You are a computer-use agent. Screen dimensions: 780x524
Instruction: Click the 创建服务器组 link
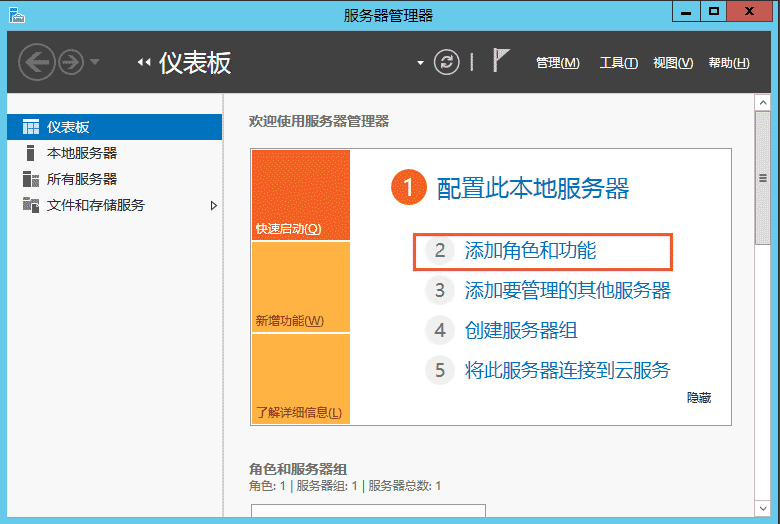[521, 330]
